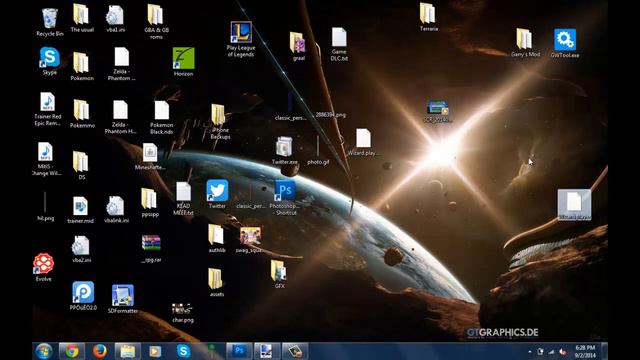Open the DS folder

point(81,165)
